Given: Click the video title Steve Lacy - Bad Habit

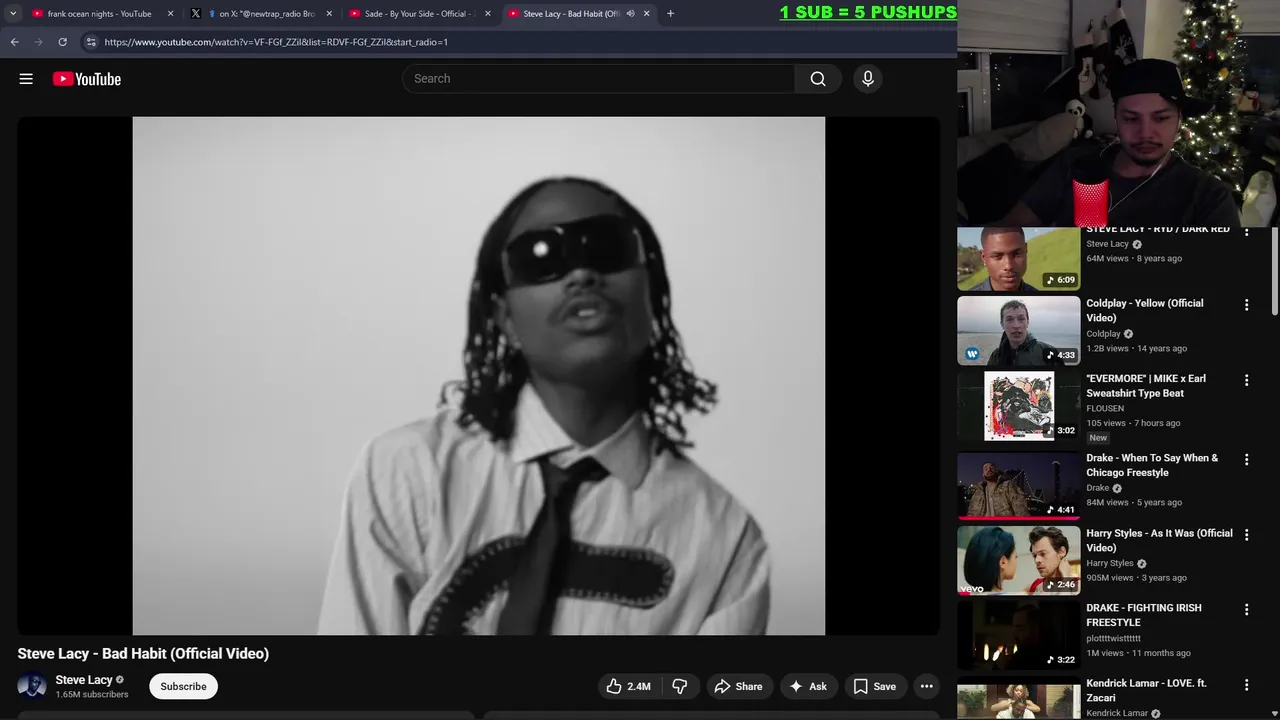Looking at the screenshot, I should [143, 654].
